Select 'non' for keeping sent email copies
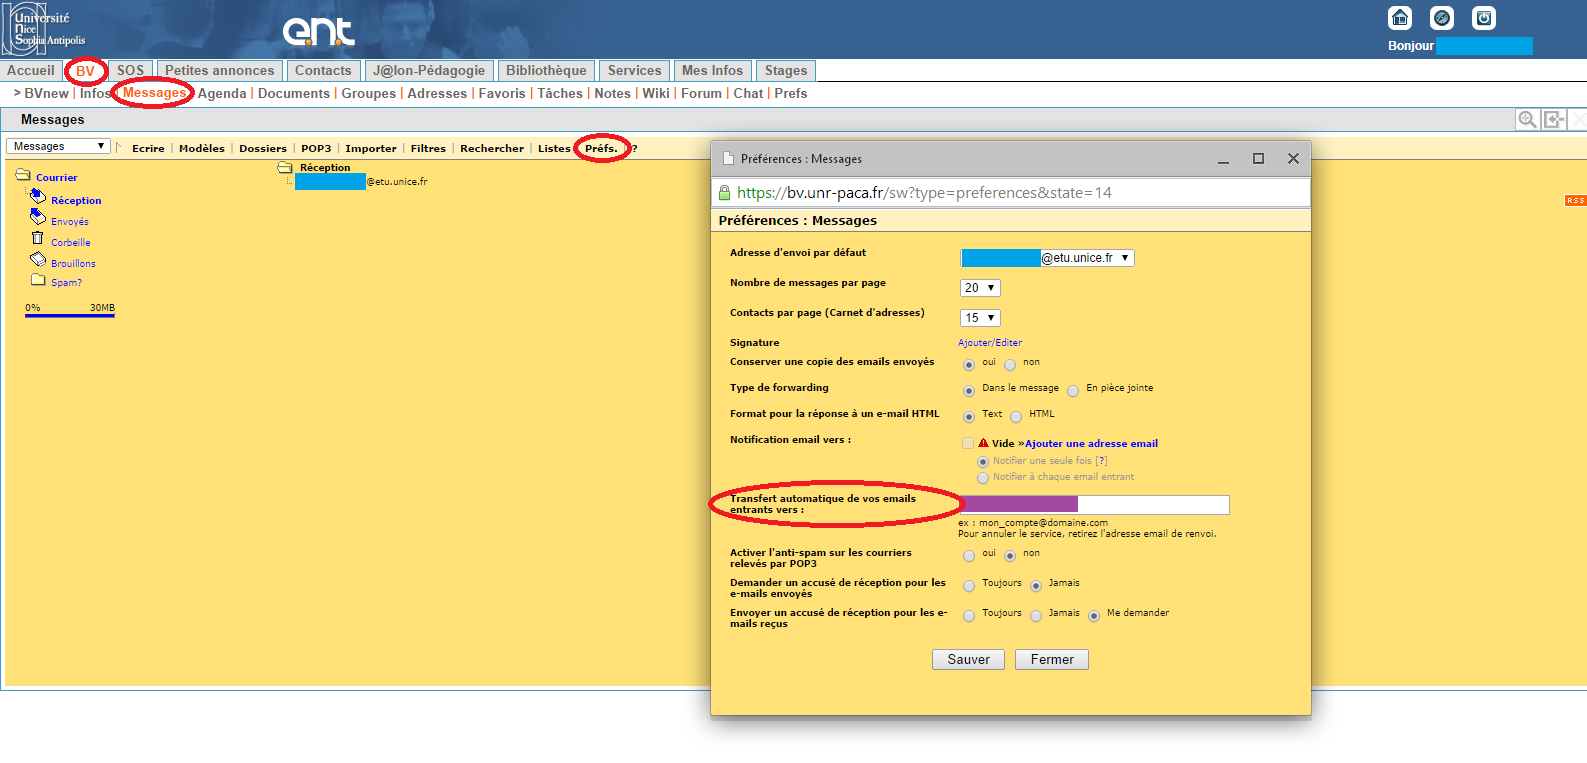This screenshot has height=763, width=1587. click(x=1010, y=365)
